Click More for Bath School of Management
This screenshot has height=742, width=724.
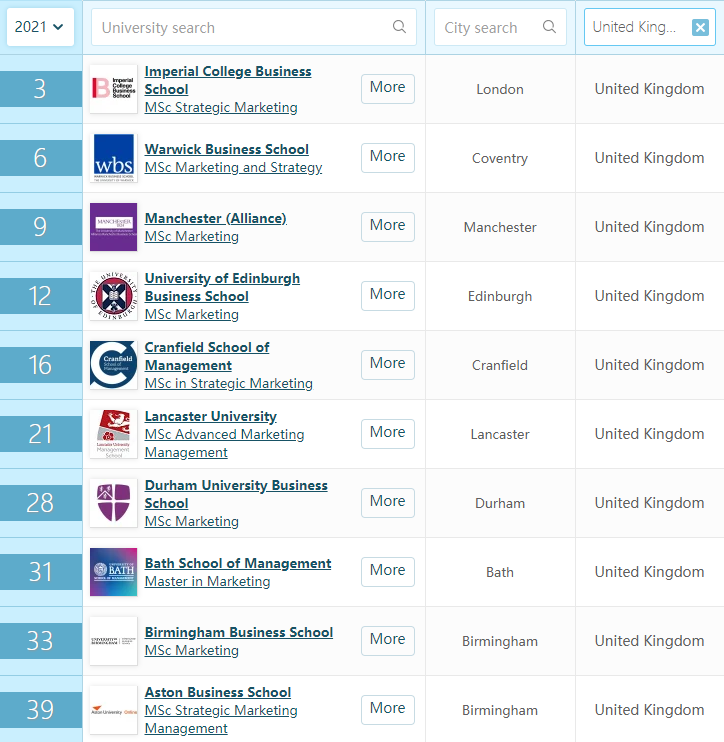tap(388, 572)
